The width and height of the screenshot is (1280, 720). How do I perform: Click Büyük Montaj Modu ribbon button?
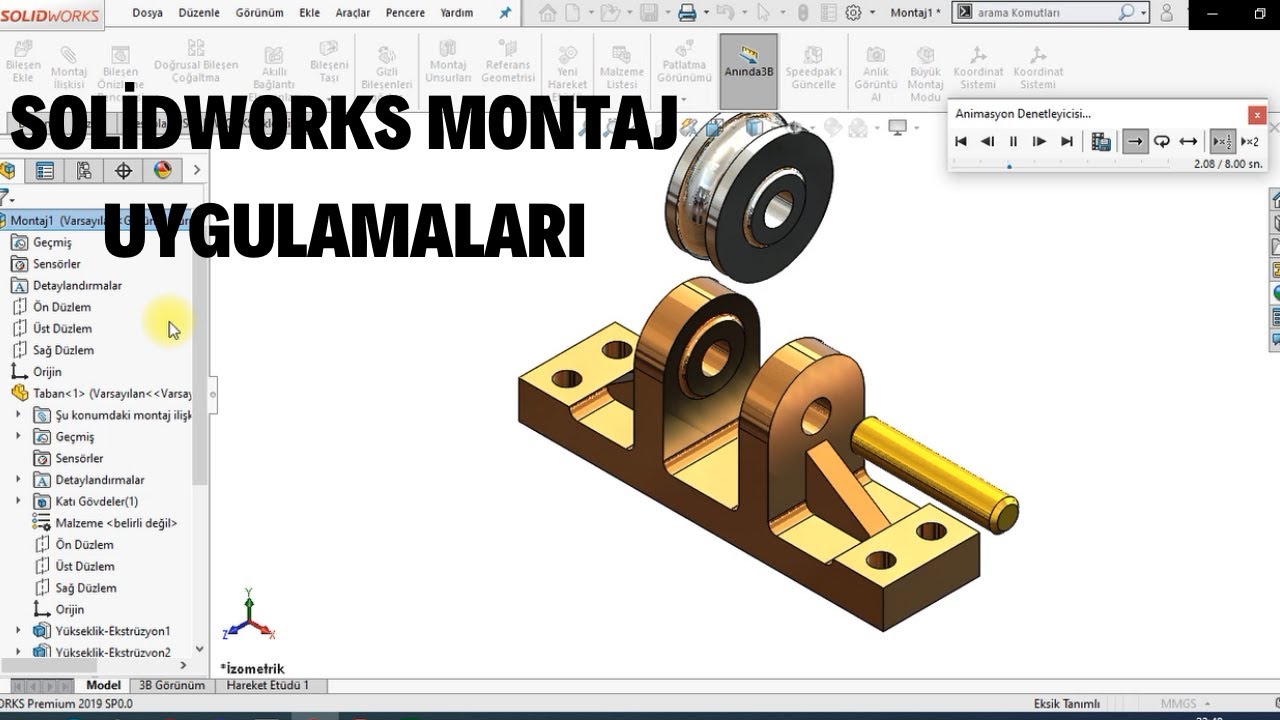pos(926,72)
